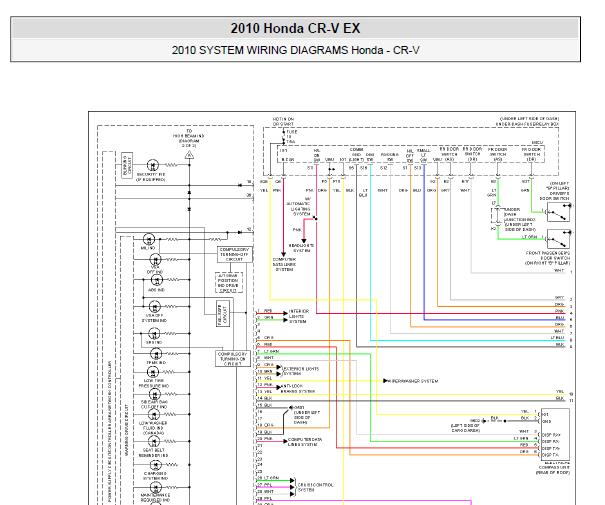Click the 'EXTERIOR LIGHTS SYSTEM' label
The height and width of the screenshot is (505, 605).
301,371
